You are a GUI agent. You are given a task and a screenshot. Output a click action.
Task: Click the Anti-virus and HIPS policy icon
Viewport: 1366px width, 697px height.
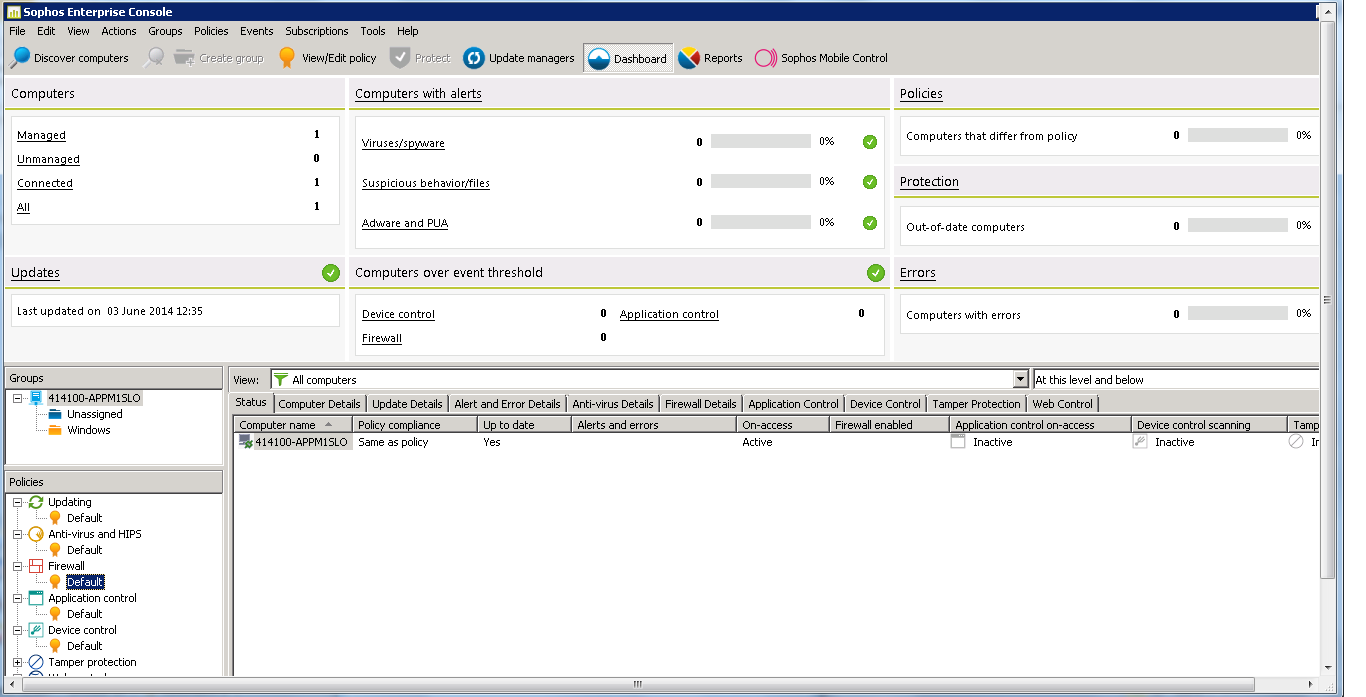click(x=37, y=534)
